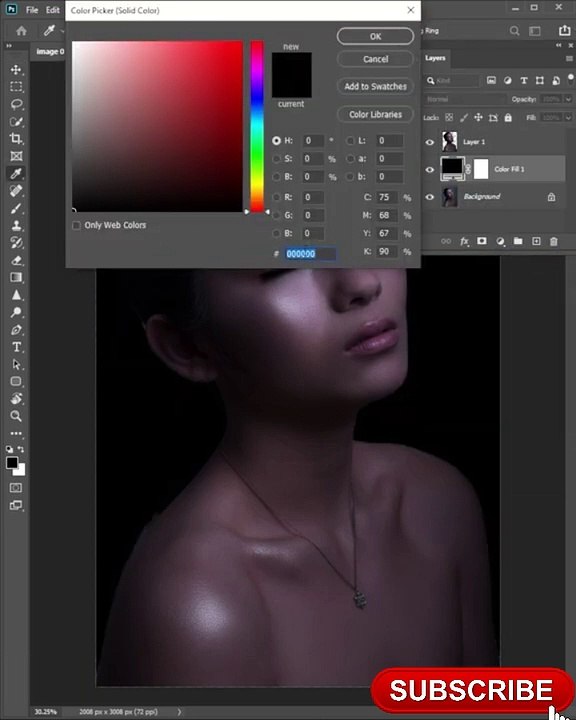Open the Share icon

565,30
